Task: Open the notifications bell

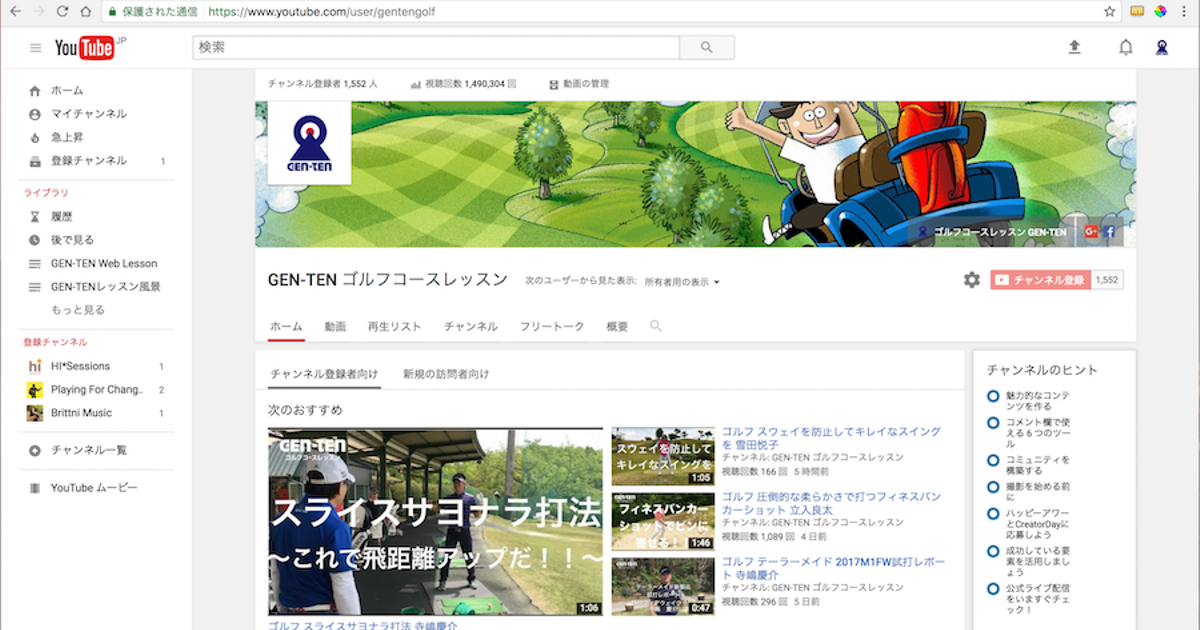Action: (1126, 47)
